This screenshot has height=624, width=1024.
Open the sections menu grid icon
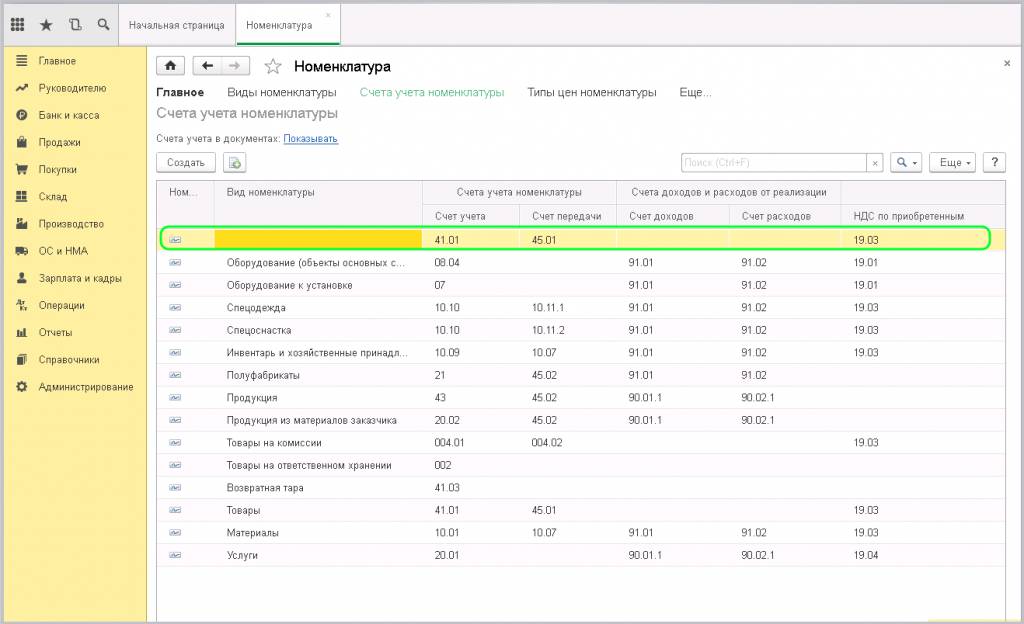point(18,25)
